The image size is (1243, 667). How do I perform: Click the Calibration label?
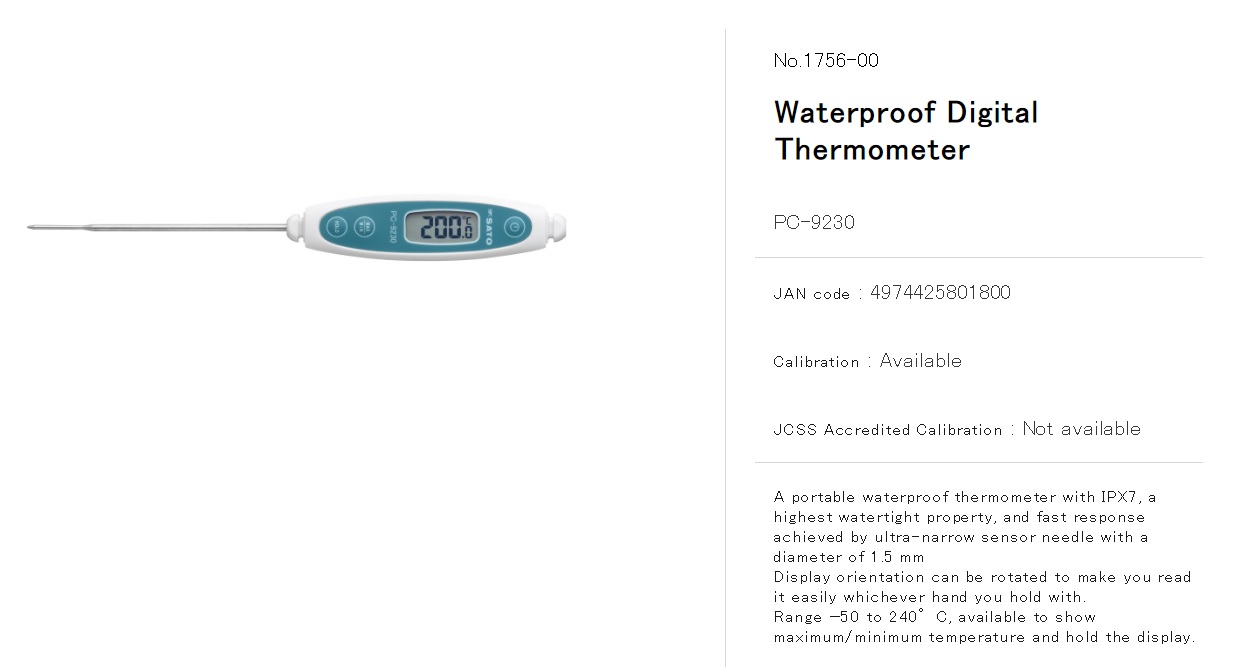point(816,362)
